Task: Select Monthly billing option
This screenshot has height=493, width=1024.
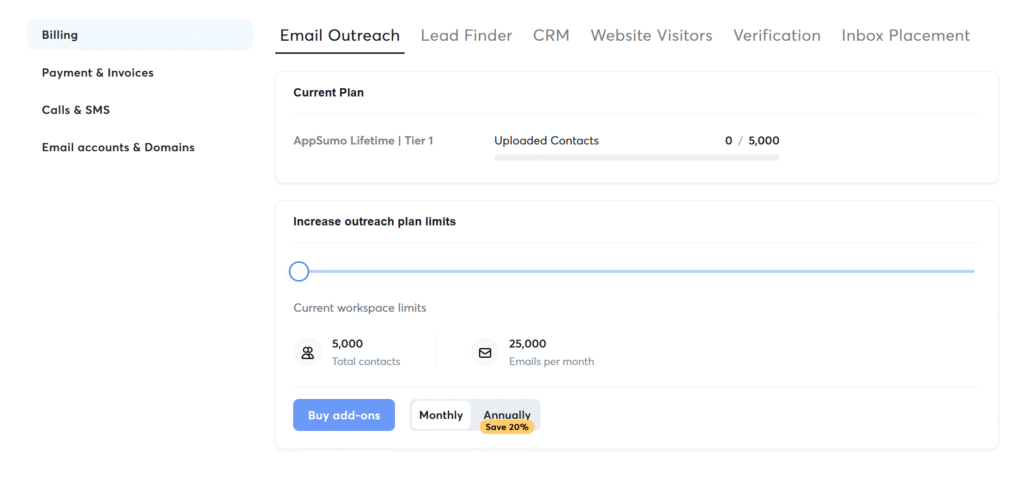Action: [441, 415]
